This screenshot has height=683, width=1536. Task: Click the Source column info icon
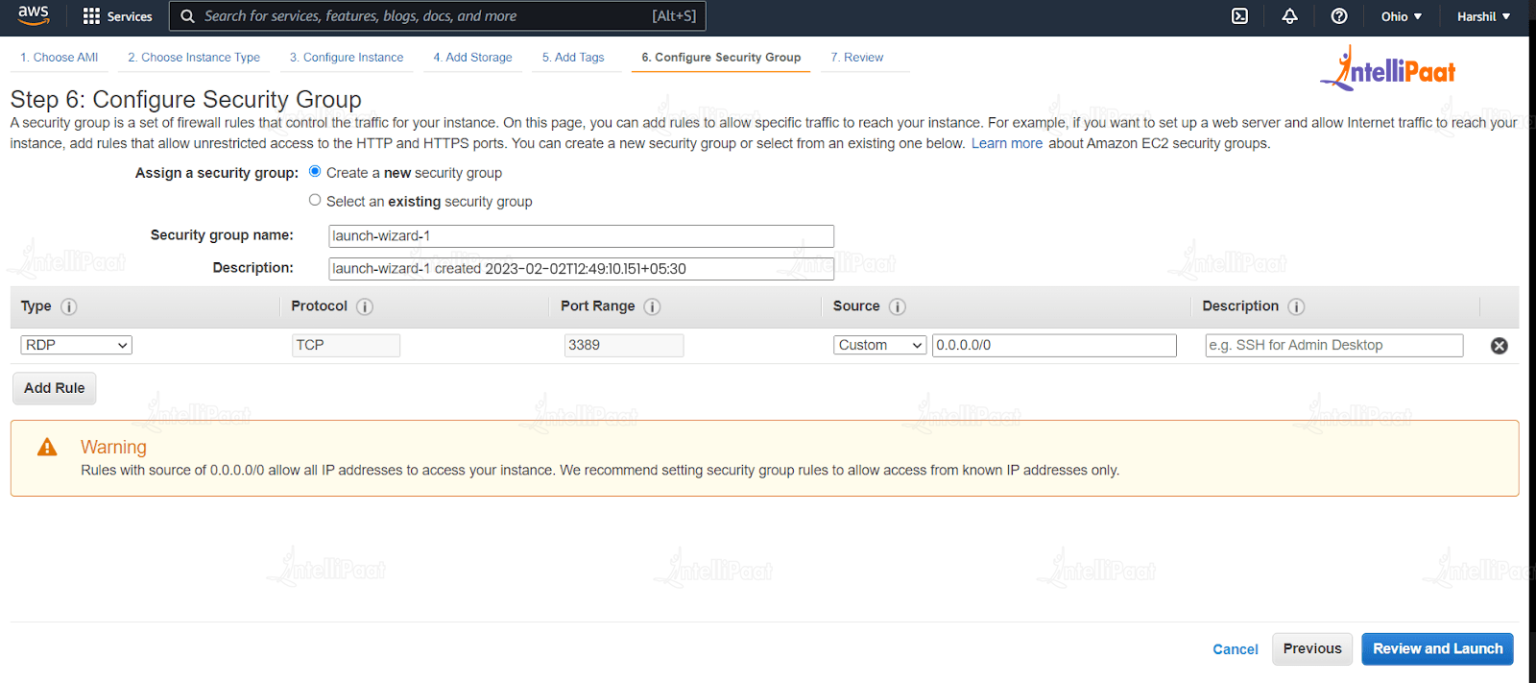point(896,306)
